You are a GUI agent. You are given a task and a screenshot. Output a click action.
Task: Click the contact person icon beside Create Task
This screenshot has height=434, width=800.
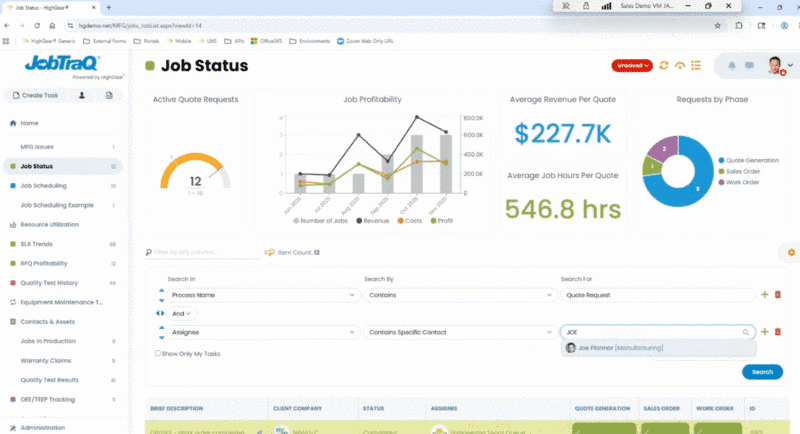coord(82,95)
